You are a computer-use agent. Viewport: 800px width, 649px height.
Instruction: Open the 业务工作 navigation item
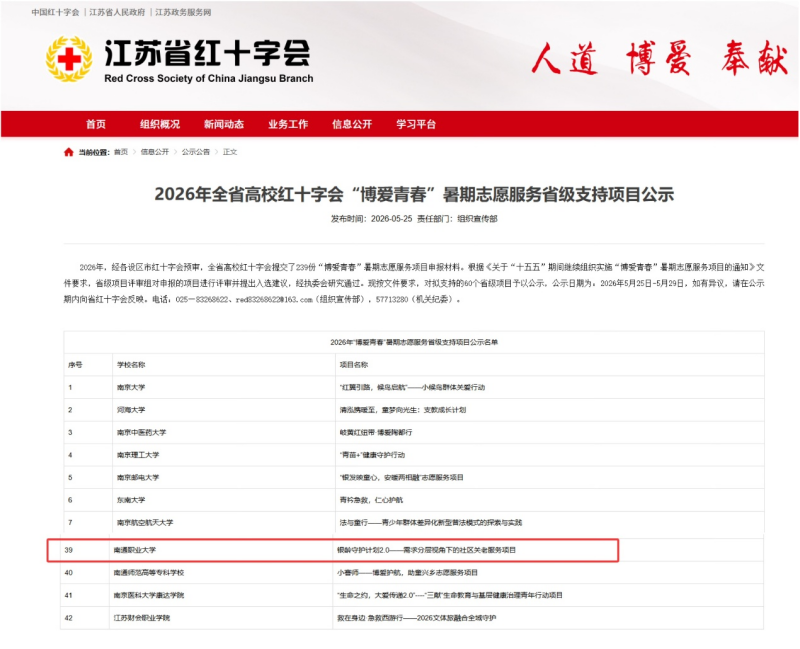[288, 124]
